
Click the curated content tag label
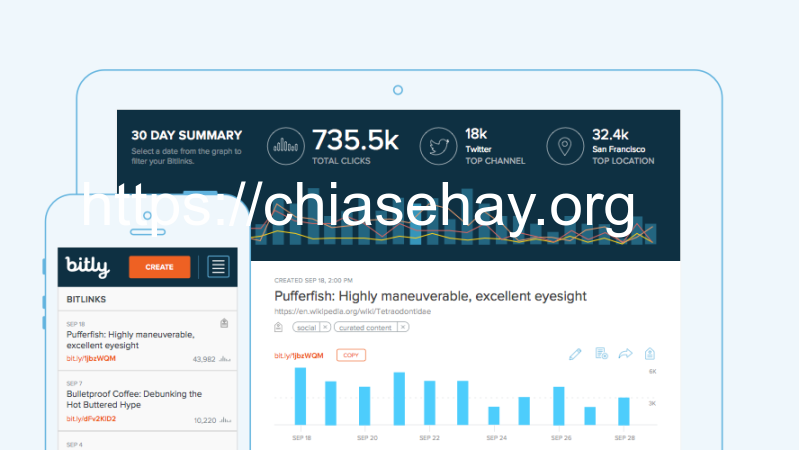(365, 328)
